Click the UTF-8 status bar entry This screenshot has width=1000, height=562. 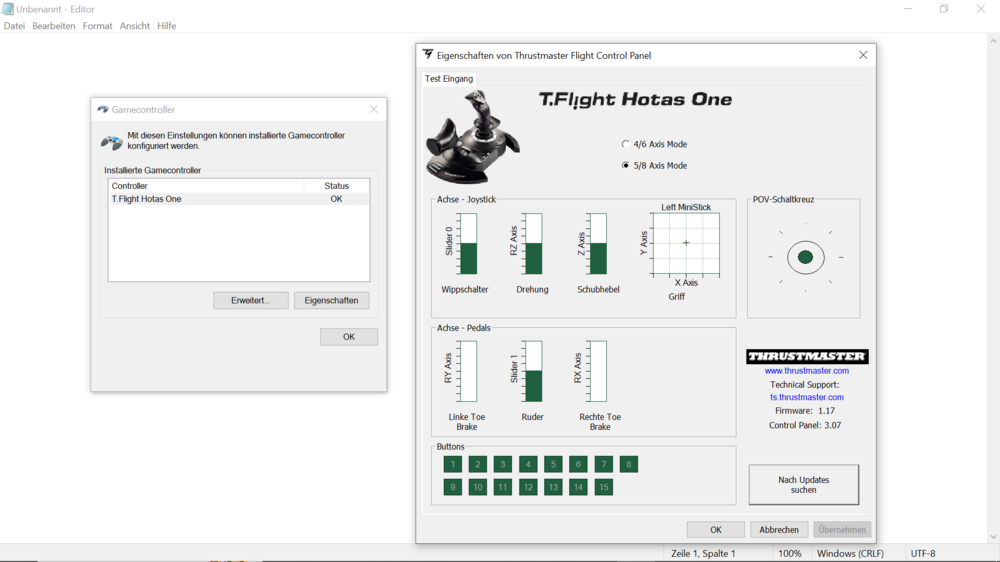tap(923, 554)
